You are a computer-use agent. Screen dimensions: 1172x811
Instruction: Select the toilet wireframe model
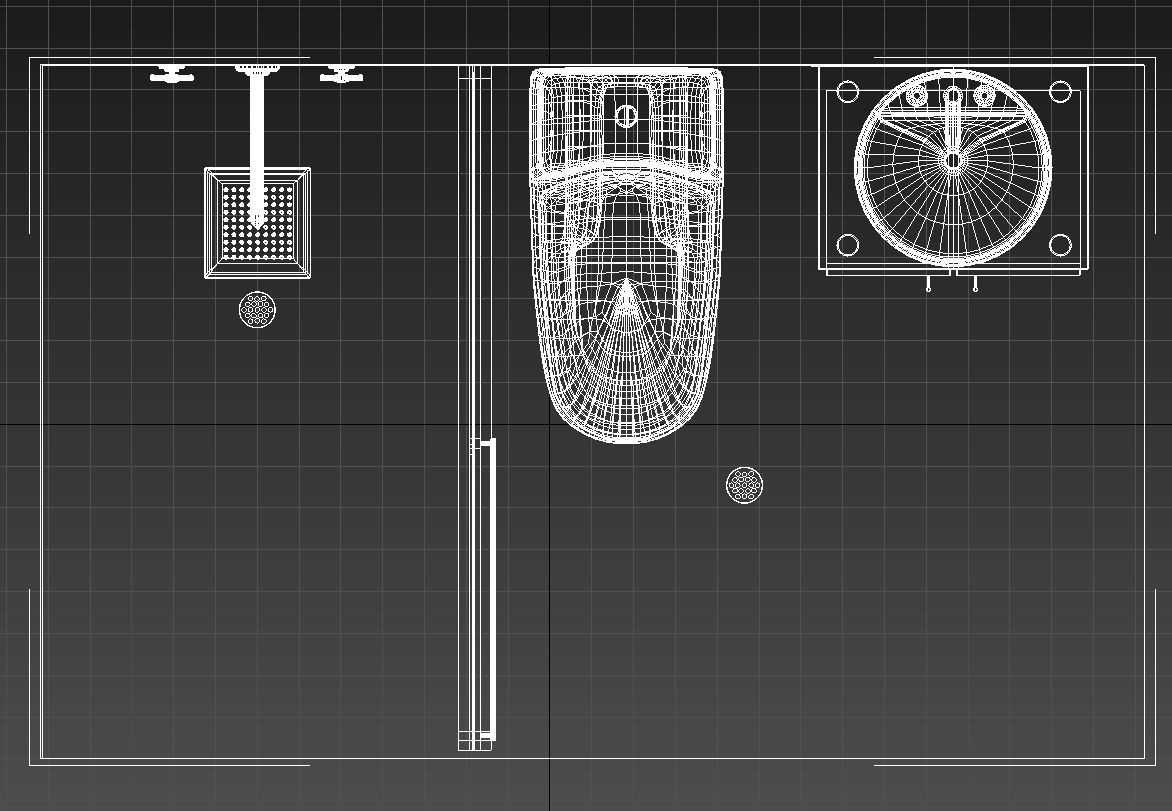coord(626,255)
